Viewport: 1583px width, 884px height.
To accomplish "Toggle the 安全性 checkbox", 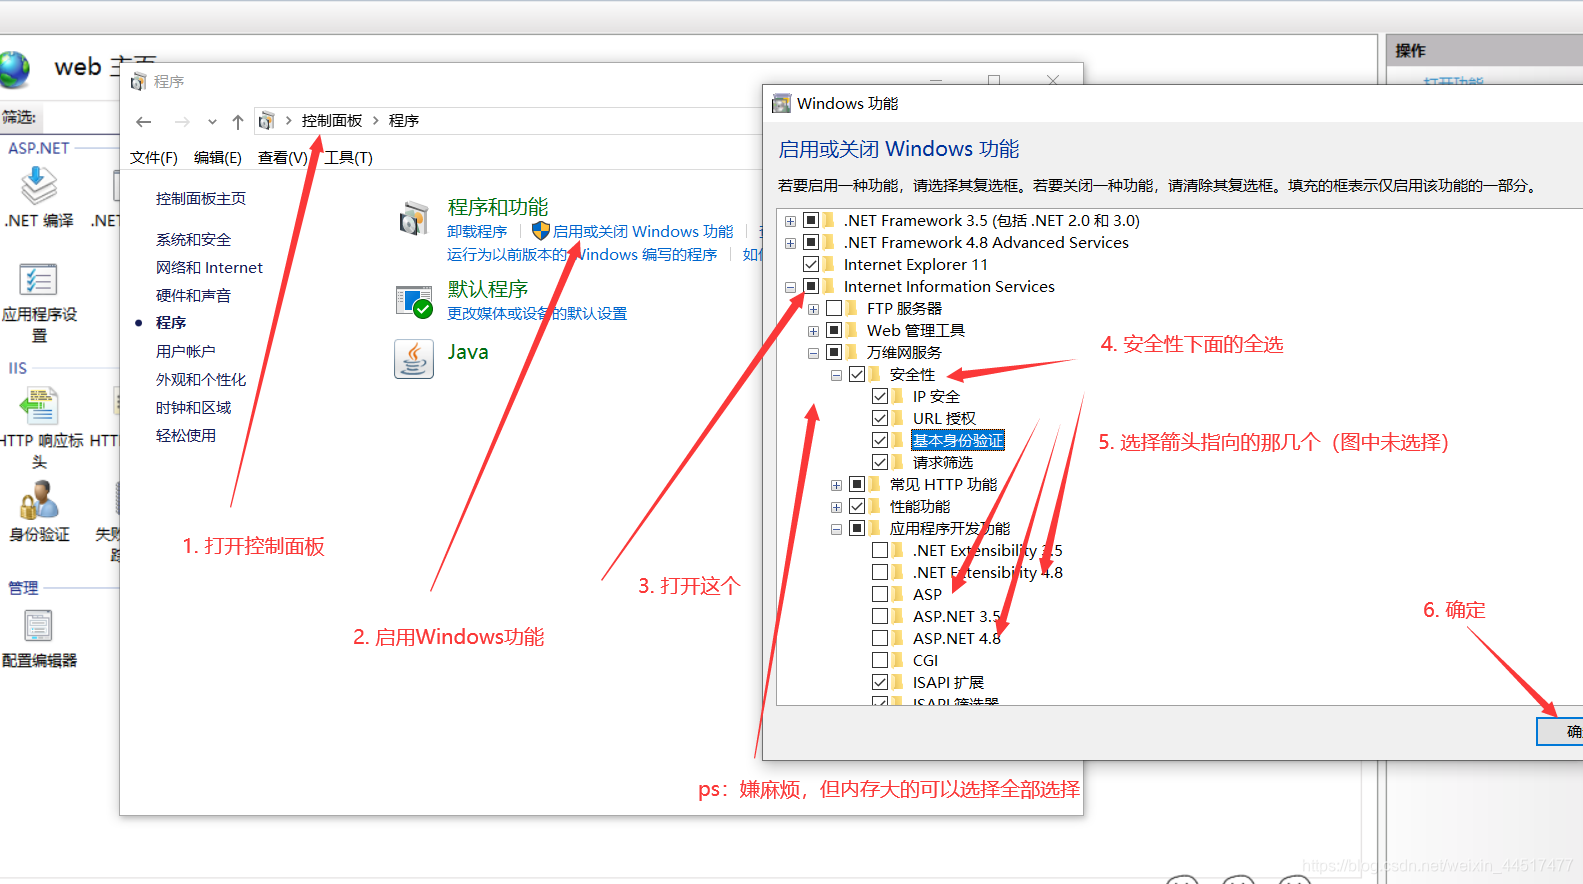I will tap(858, 374).
